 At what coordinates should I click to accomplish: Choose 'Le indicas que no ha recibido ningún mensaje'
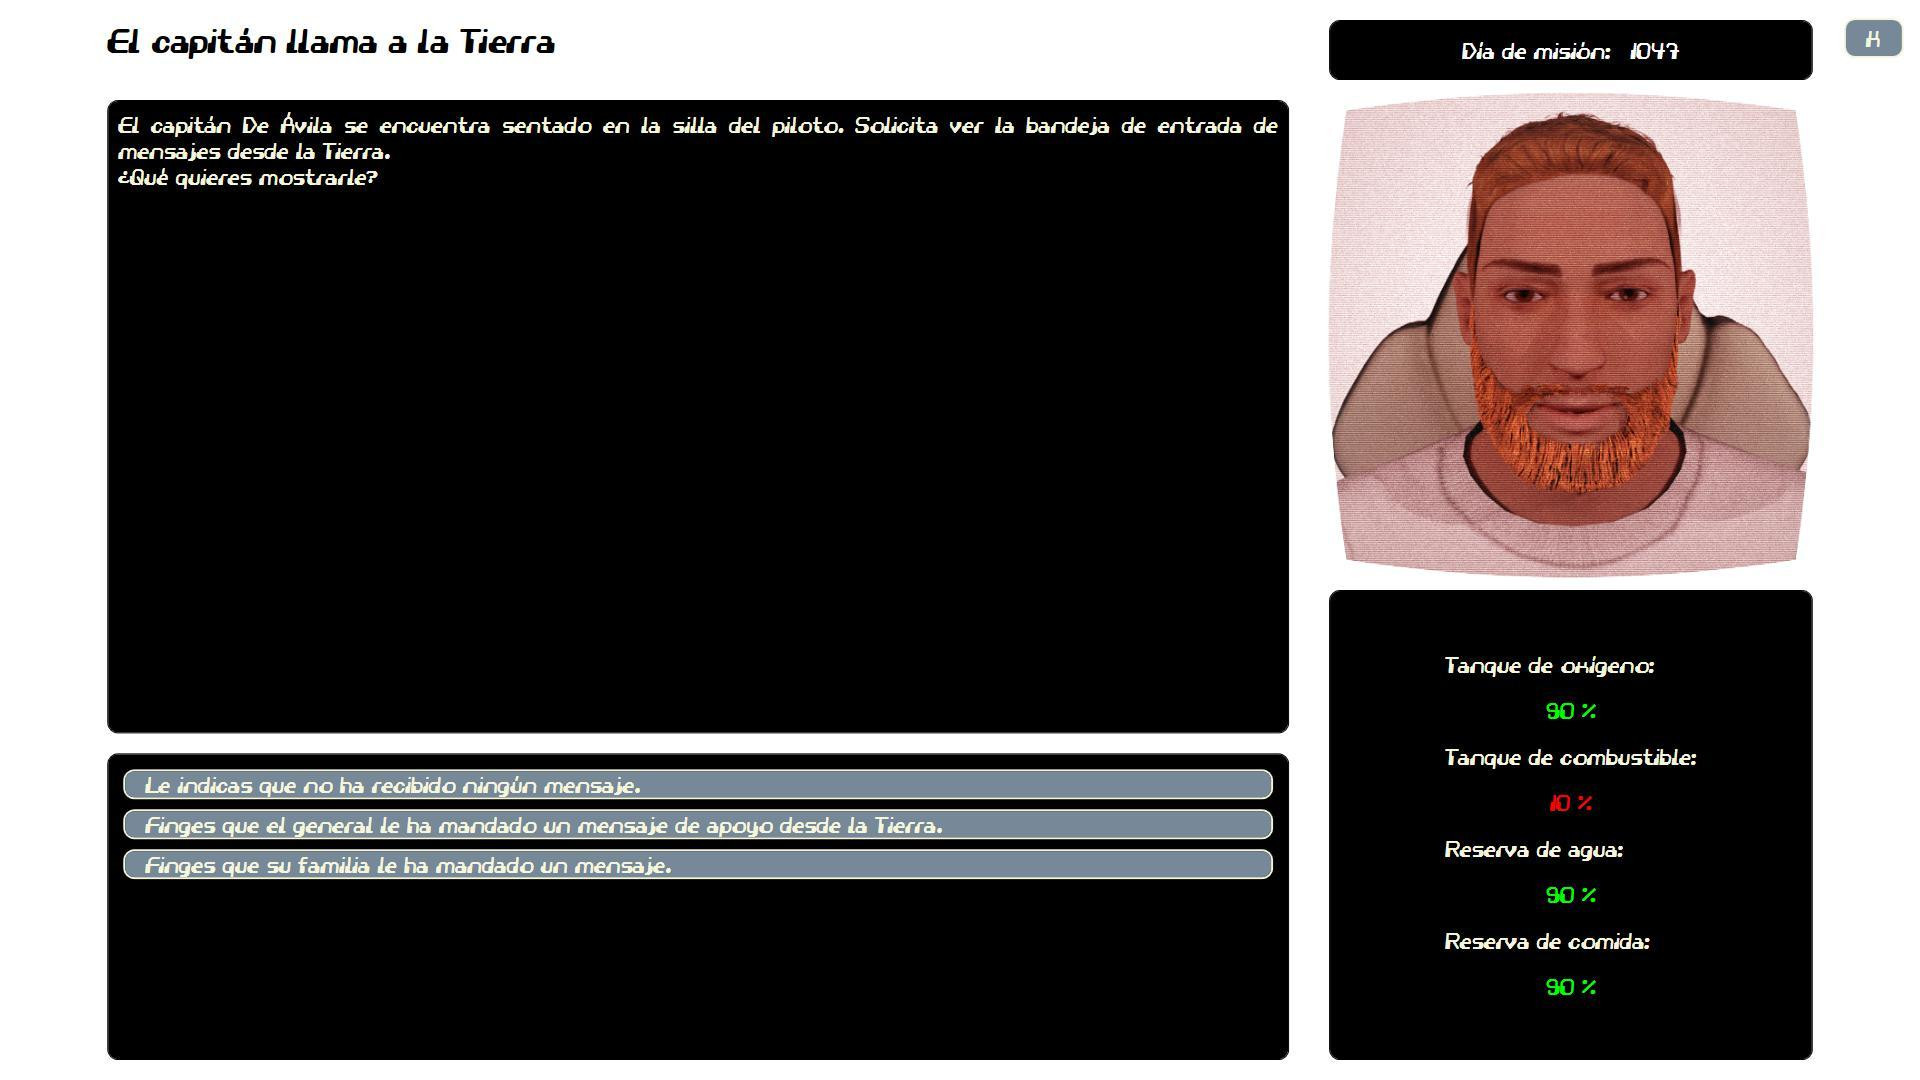point(698,785)
